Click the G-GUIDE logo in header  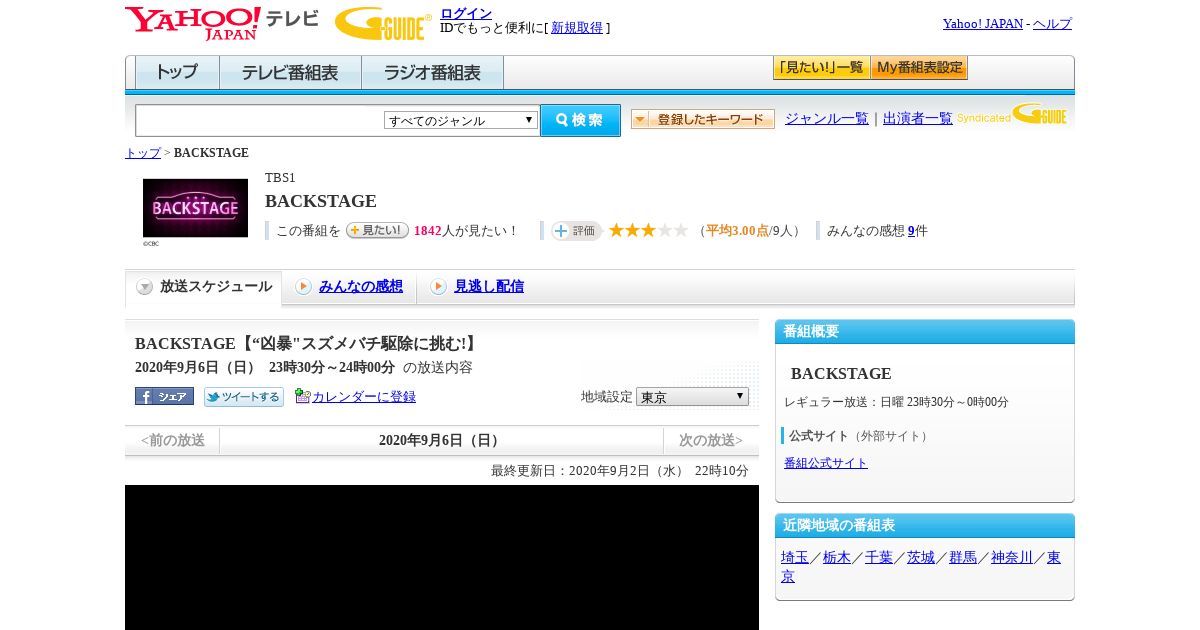[x=383, y=23]
